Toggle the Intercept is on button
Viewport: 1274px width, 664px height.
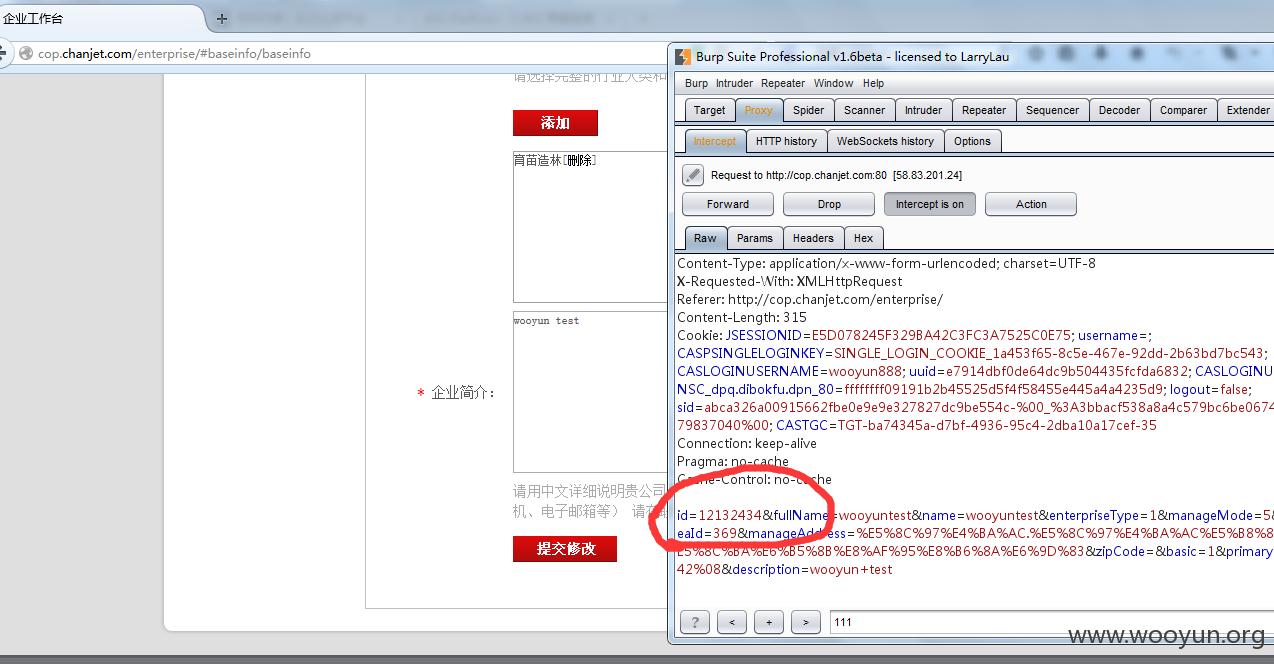click(x=929, y=204)
